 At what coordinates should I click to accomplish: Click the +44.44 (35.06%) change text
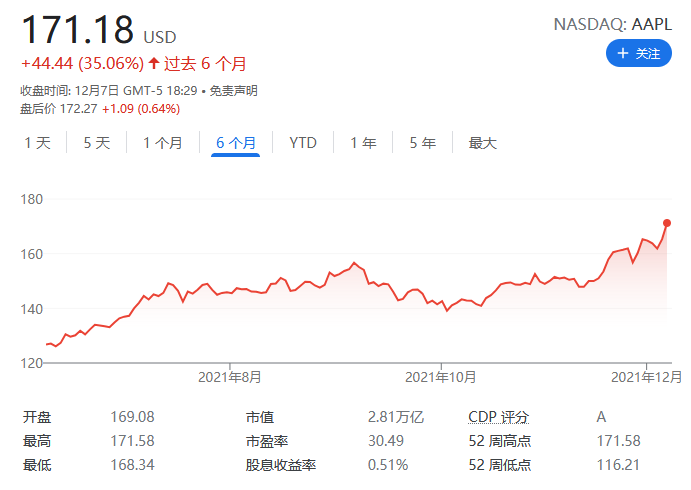point(82,63)
